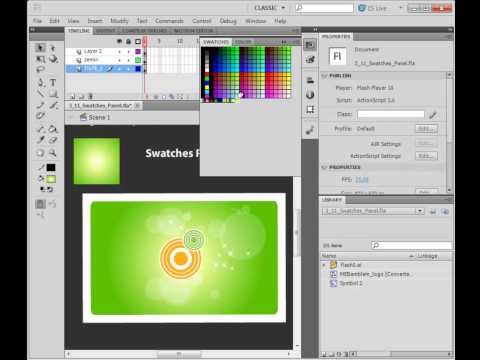Image resolution: width=480 pixels, height=360 pixels.
Task: Select the Line tool
Action: [x=41, y=94]
